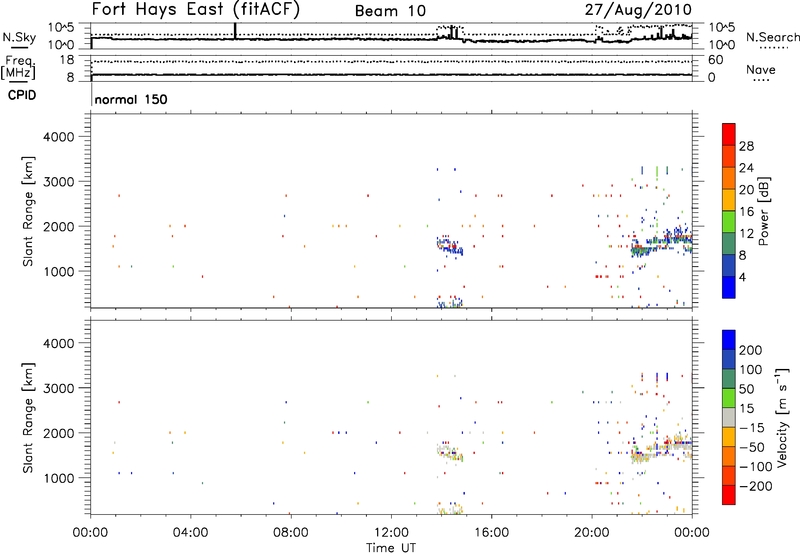Viewport: 800px width, 554px height.
Task: Click the 14:00 echo cluster near 1500 km in power panel
Action: [x=449, y=245]
